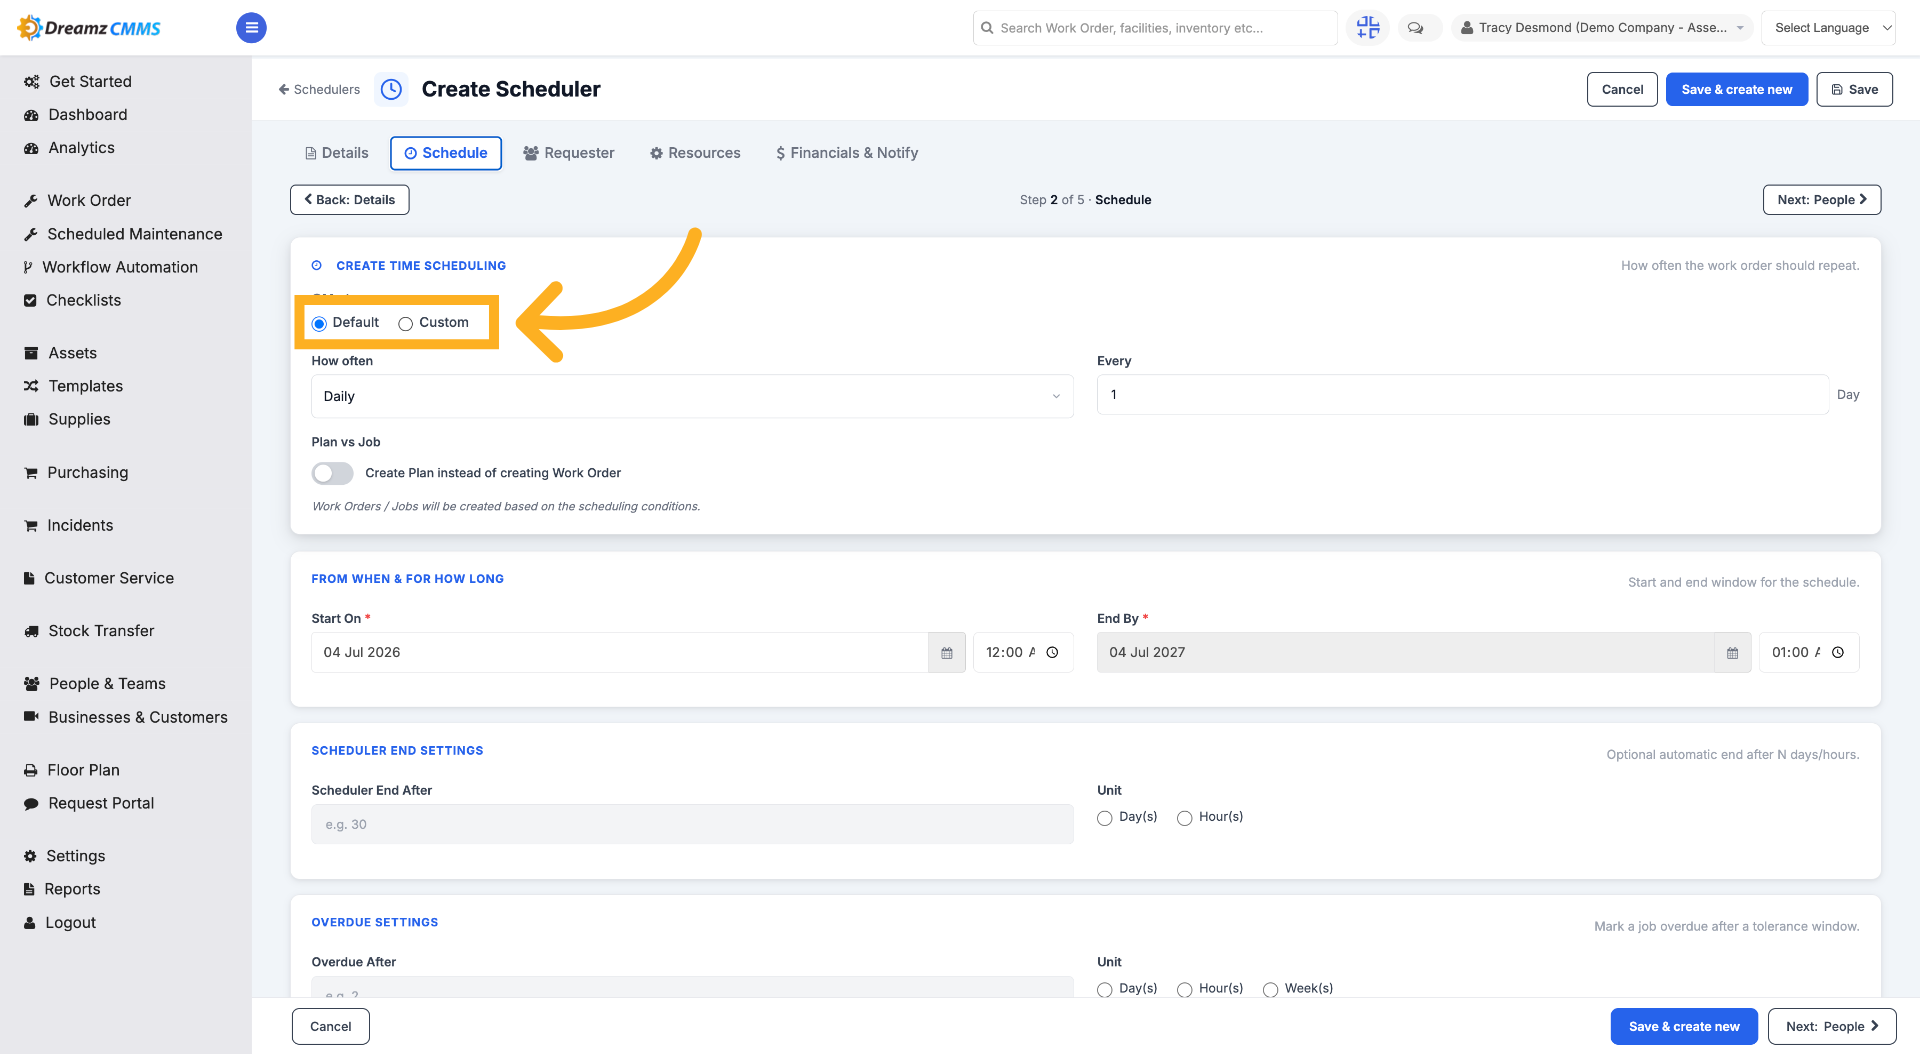
Task: Click the Analytics sidebar icon
Action: coord(31,148)
